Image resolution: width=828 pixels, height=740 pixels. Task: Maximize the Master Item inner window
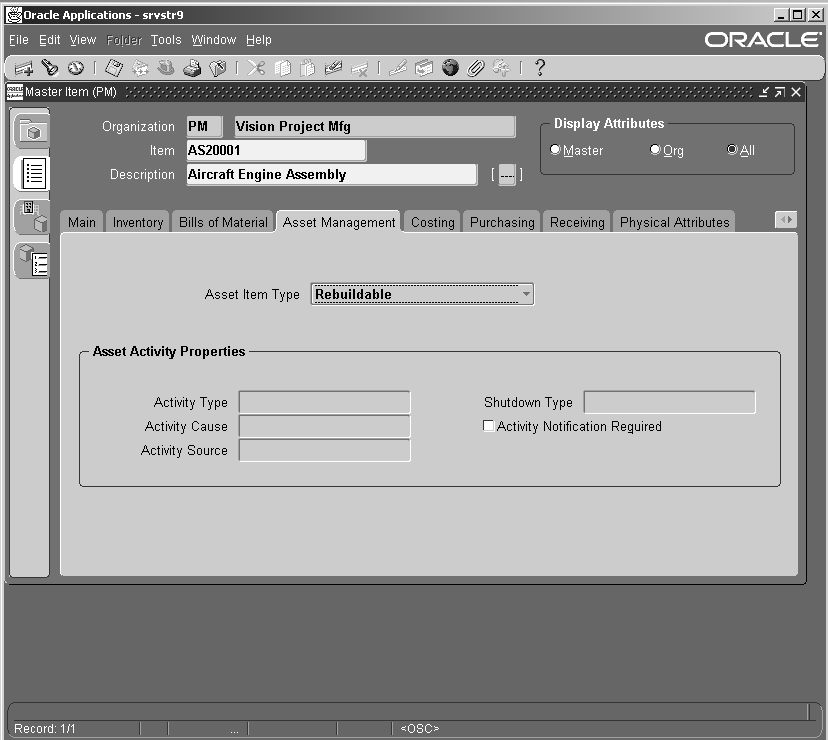pos(779,92)
